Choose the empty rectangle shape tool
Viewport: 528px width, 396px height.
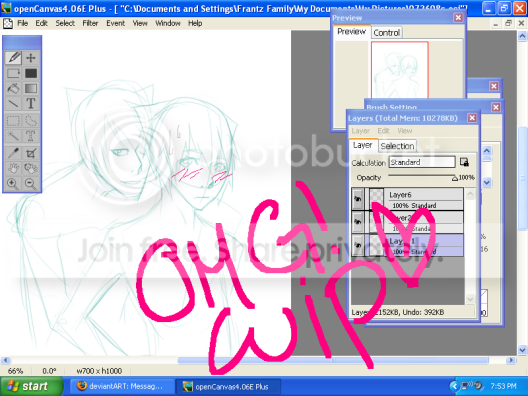[x=13, y=73]
